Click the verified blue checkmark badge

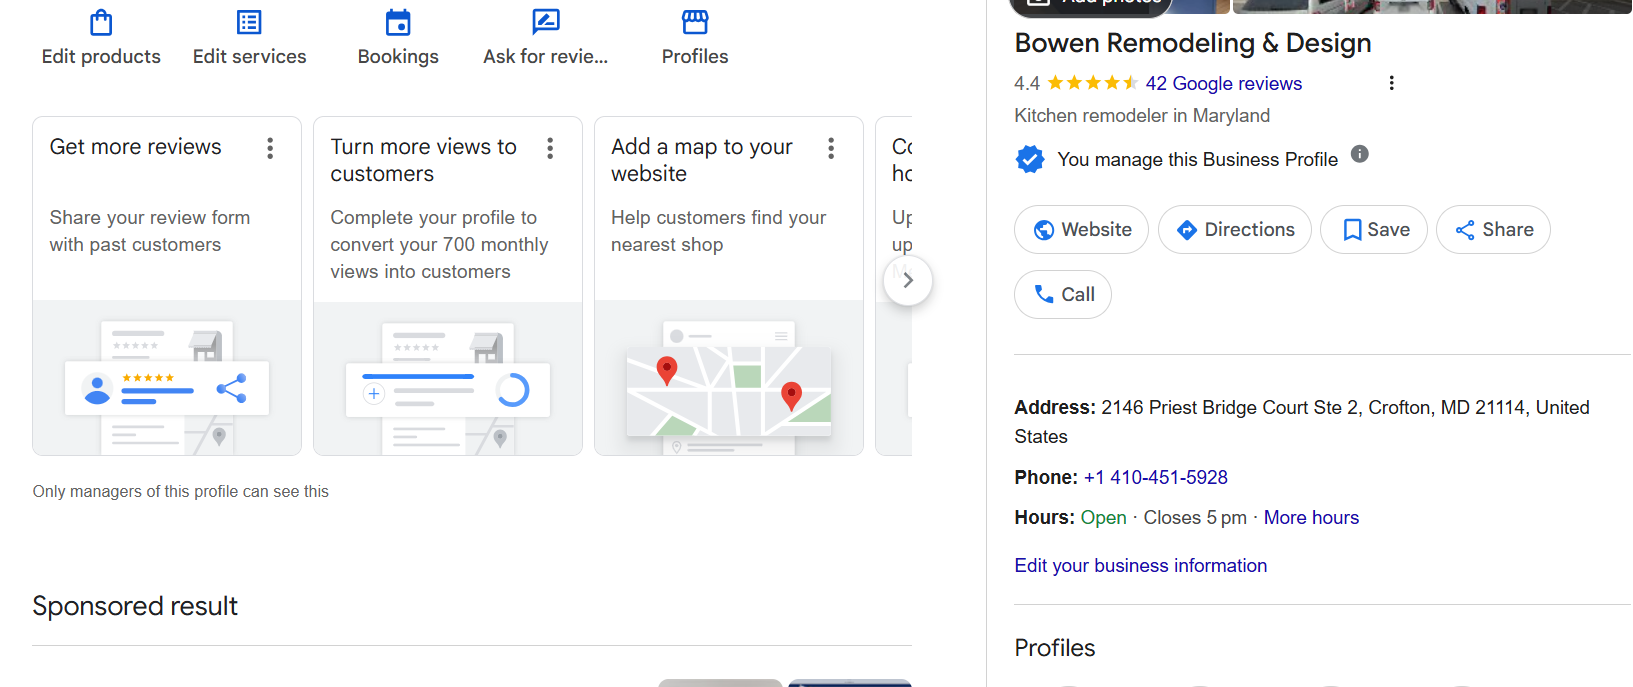pyautogui.click(x=1030, y=159)
